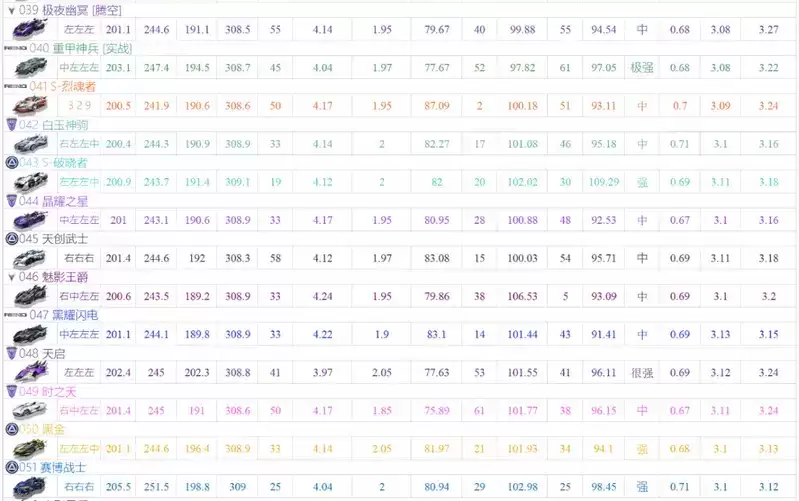The width and height of the screenshot is (799, 501).
Task: Click the round emblem beside 045 天创武士
Action: click(10, 239)
